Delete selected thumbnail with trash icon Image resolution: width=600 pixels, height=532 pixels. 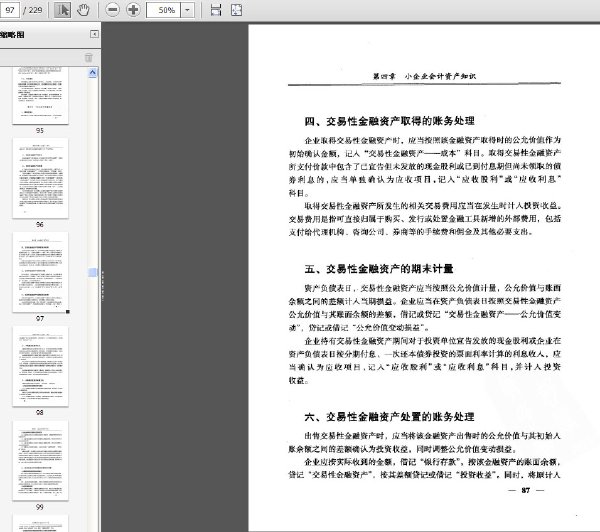pyautogui.click(x=88, y=57)
